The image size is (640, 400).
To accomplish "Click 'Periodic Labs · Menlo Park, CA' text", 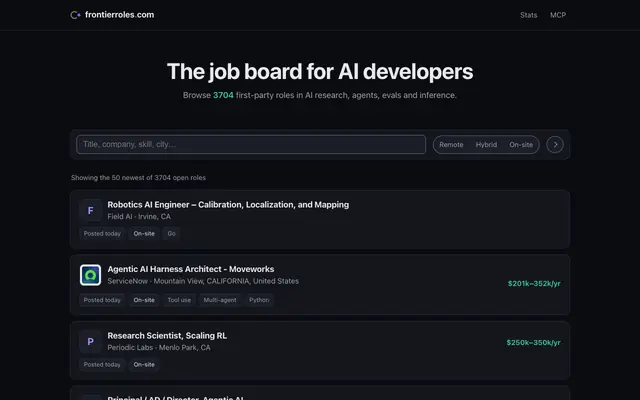I will coord(159,347).
